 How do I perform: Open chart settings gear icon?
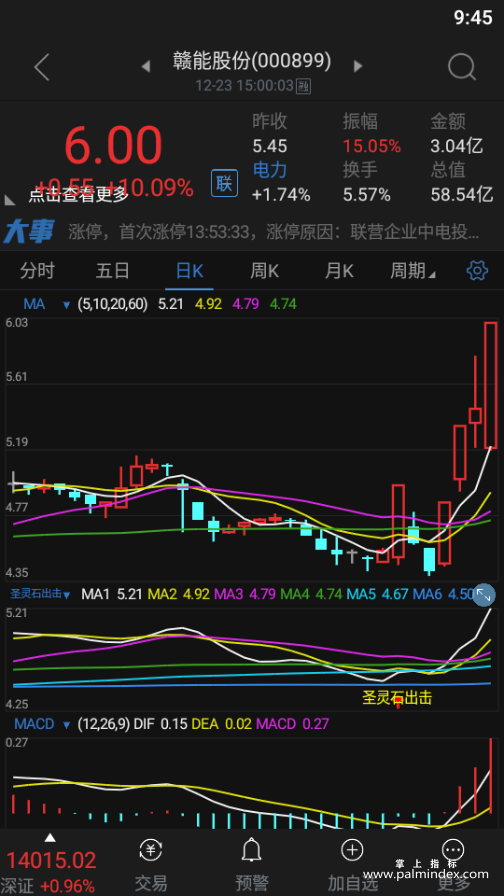coord(477,270)
